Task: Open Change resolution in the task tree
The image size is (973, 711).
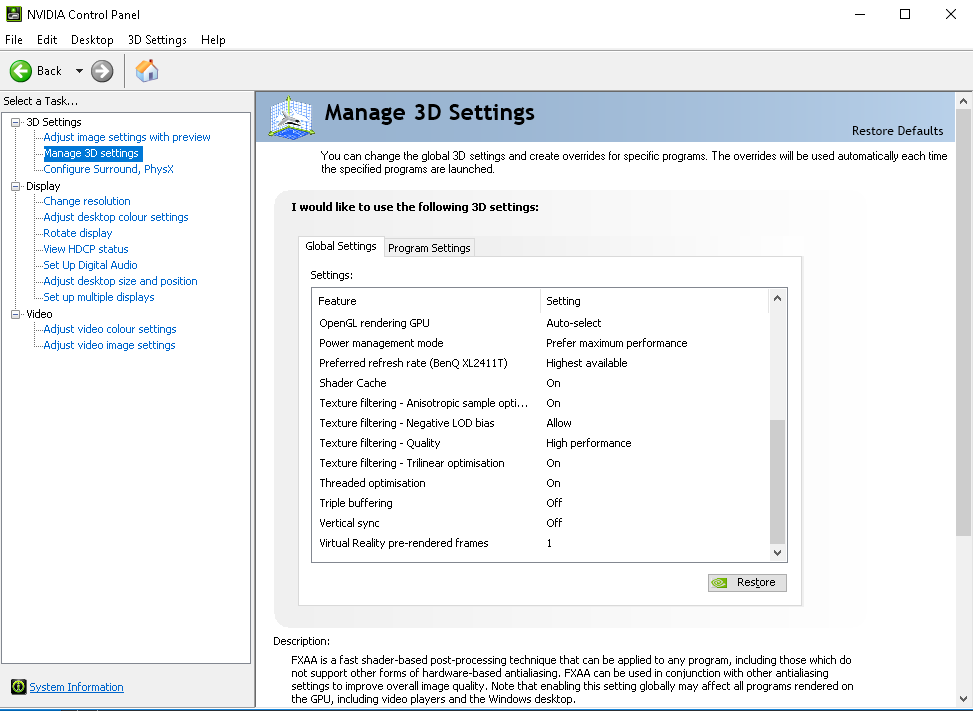Action: pyautogui.click(x=87, y=201)
